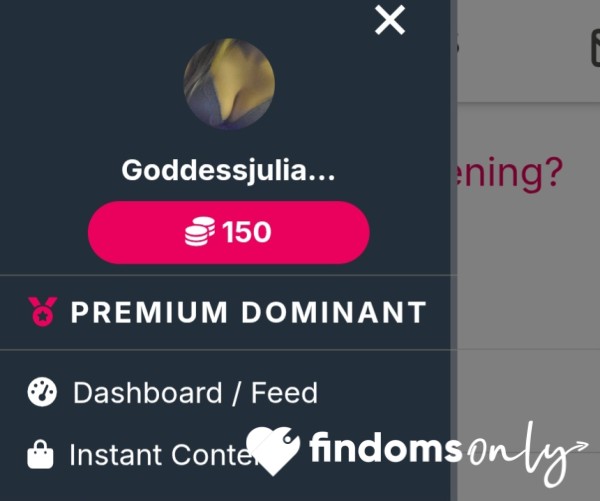Click the cursive 'only' arrow script
This screenshot has width=600, height=501.
pos(528,454)
